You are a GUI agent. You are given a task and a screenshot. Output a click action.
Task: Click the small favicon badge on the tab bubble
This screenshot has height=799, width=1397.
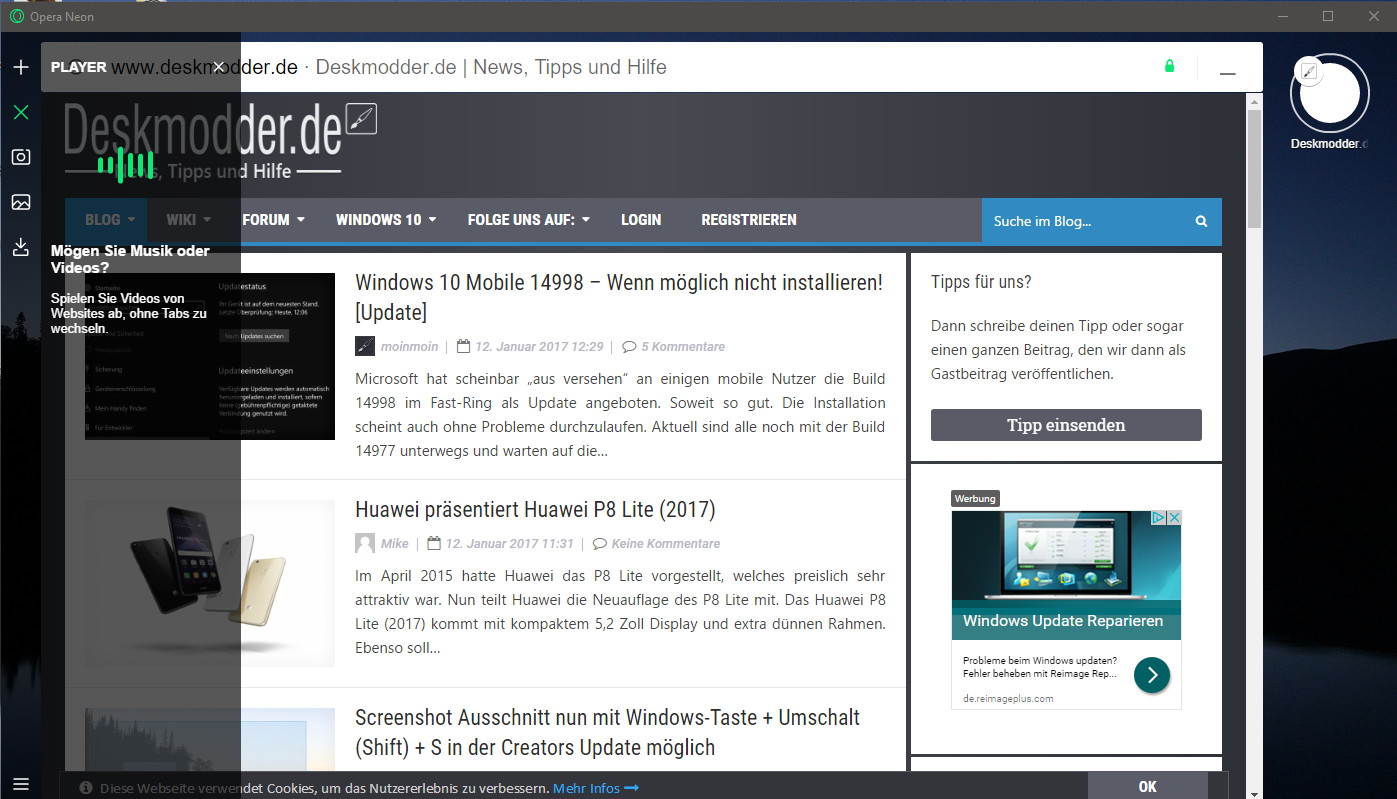1309,71
